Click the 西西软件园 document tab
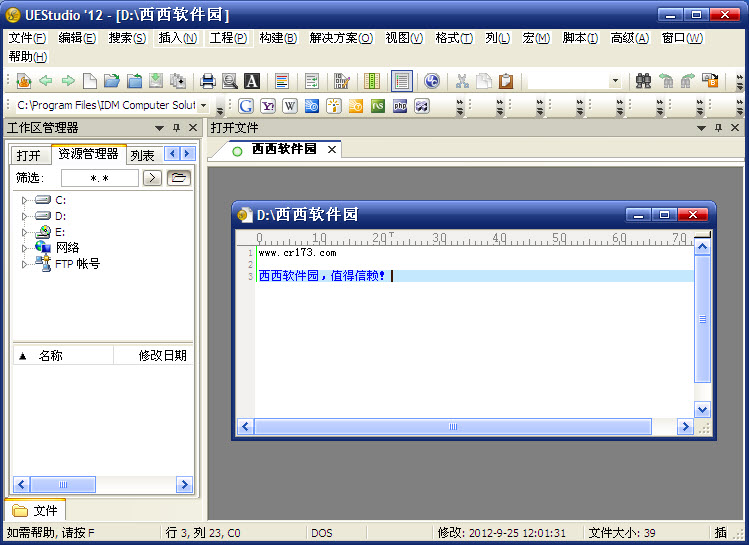Viewport: 749px width, 545px height. pos(284,149)
